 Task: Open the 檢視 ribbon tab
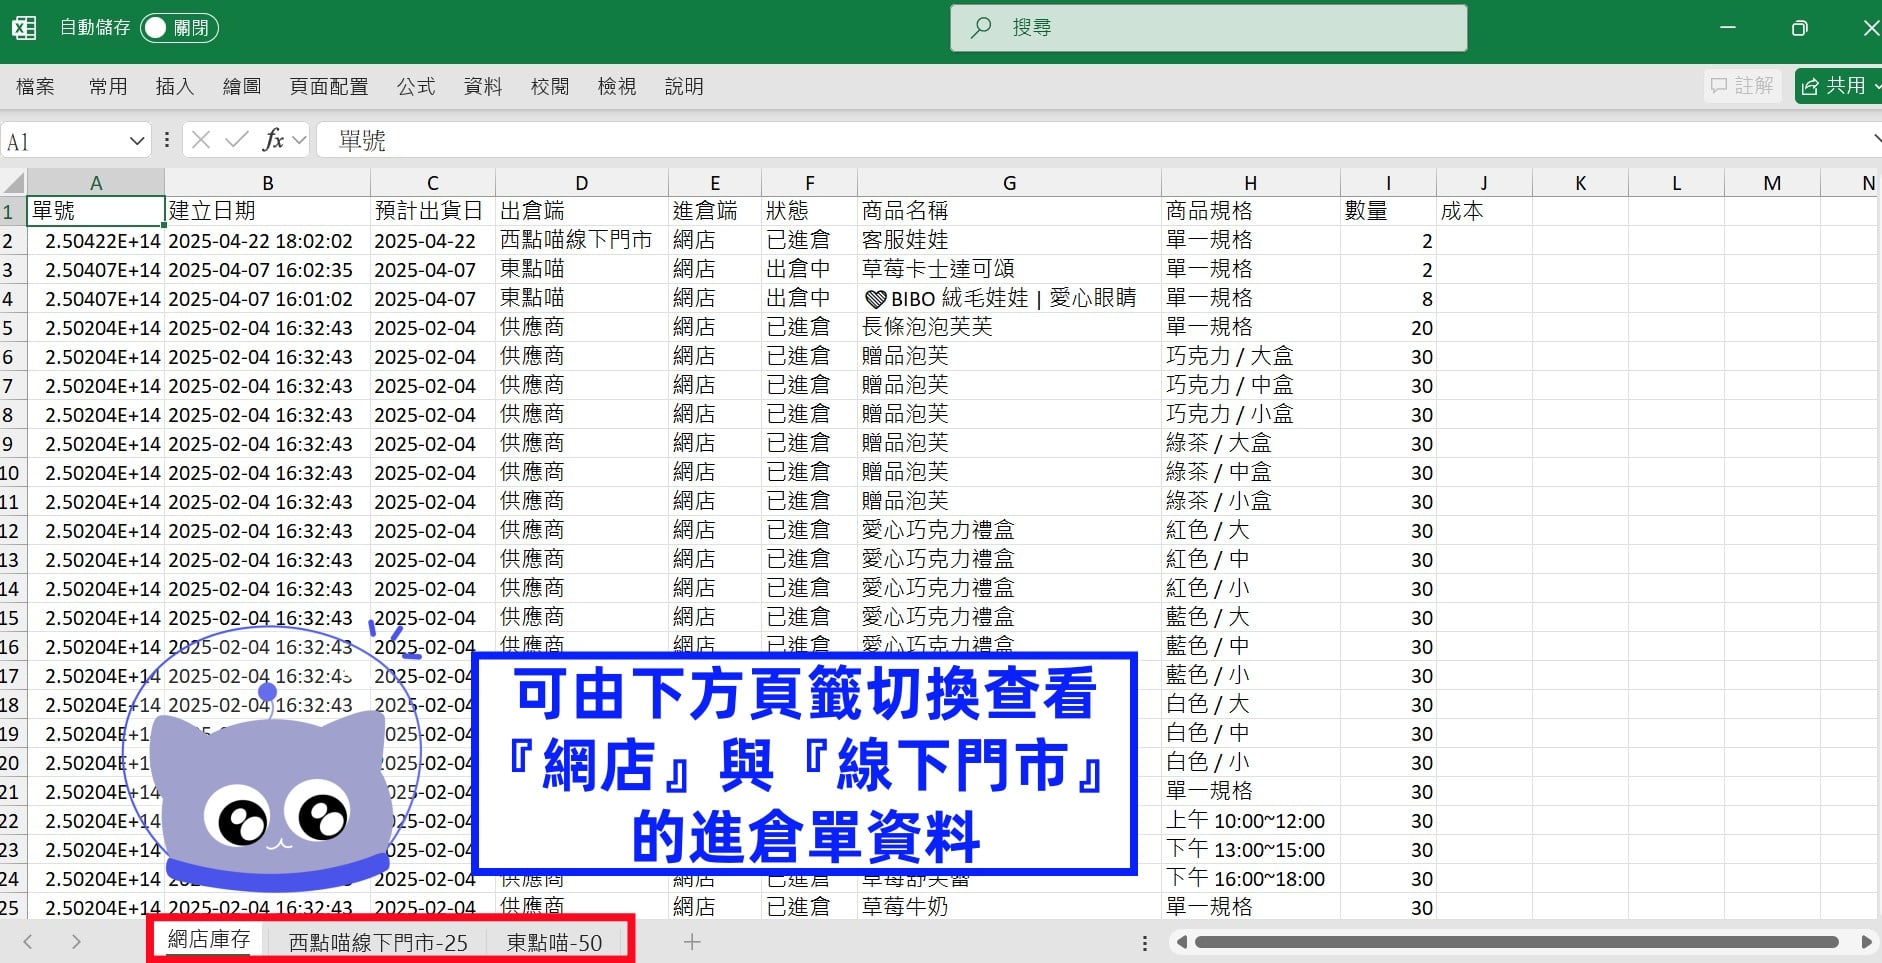[x=617, y=87]
